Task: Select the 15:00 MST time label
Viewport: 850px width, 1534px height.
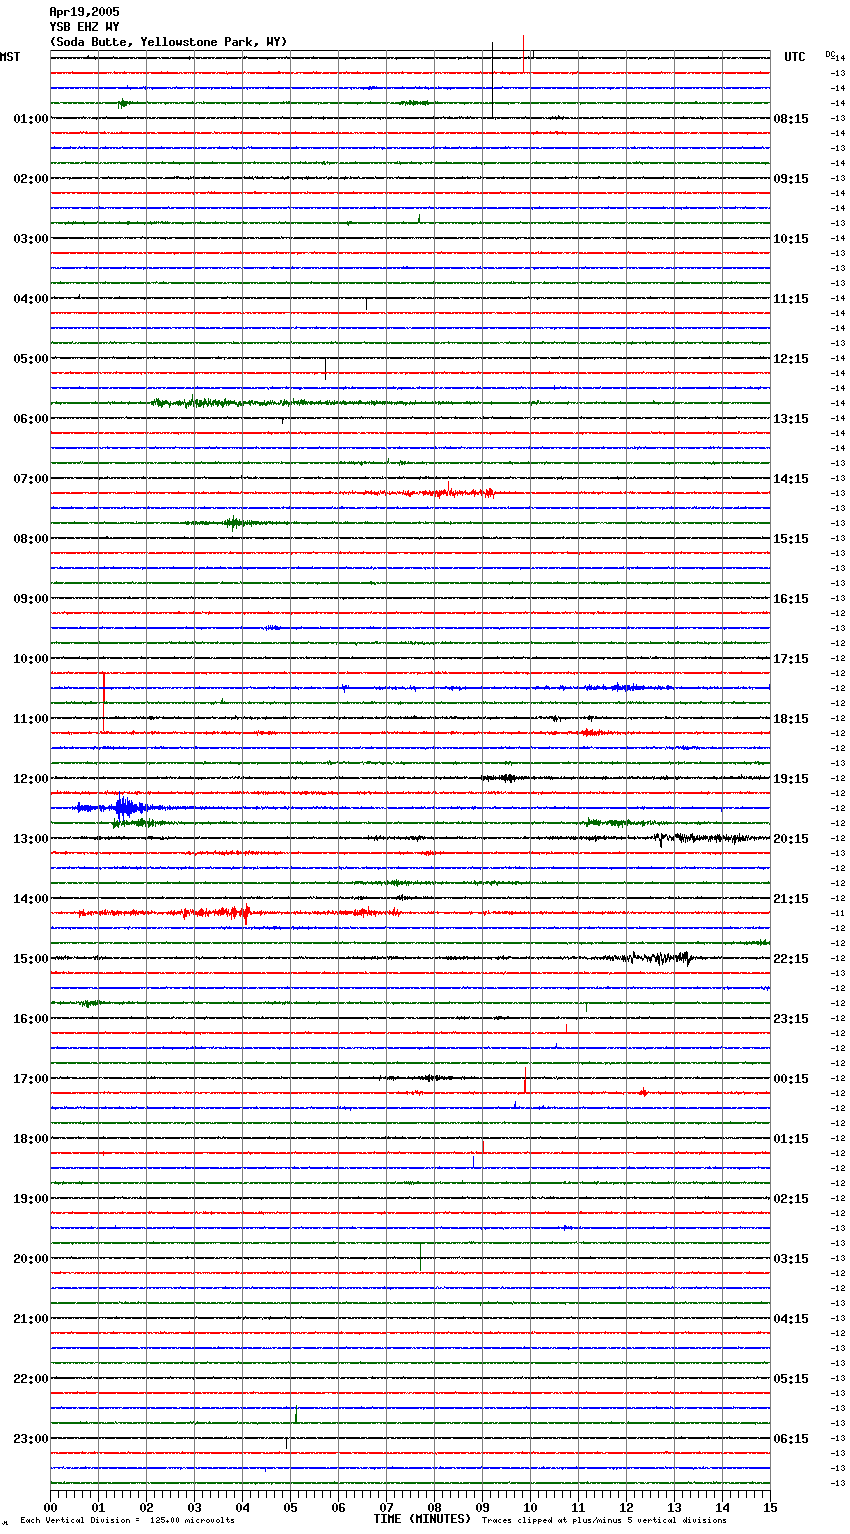Action: 31,959
